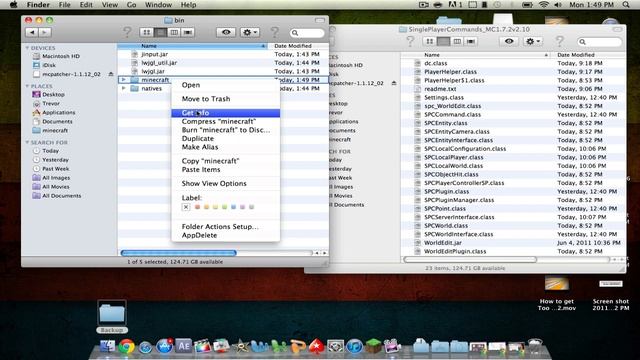Open the Trash in the Dock
This screenshot has width=640, height=360.
(x=535, y=346)
